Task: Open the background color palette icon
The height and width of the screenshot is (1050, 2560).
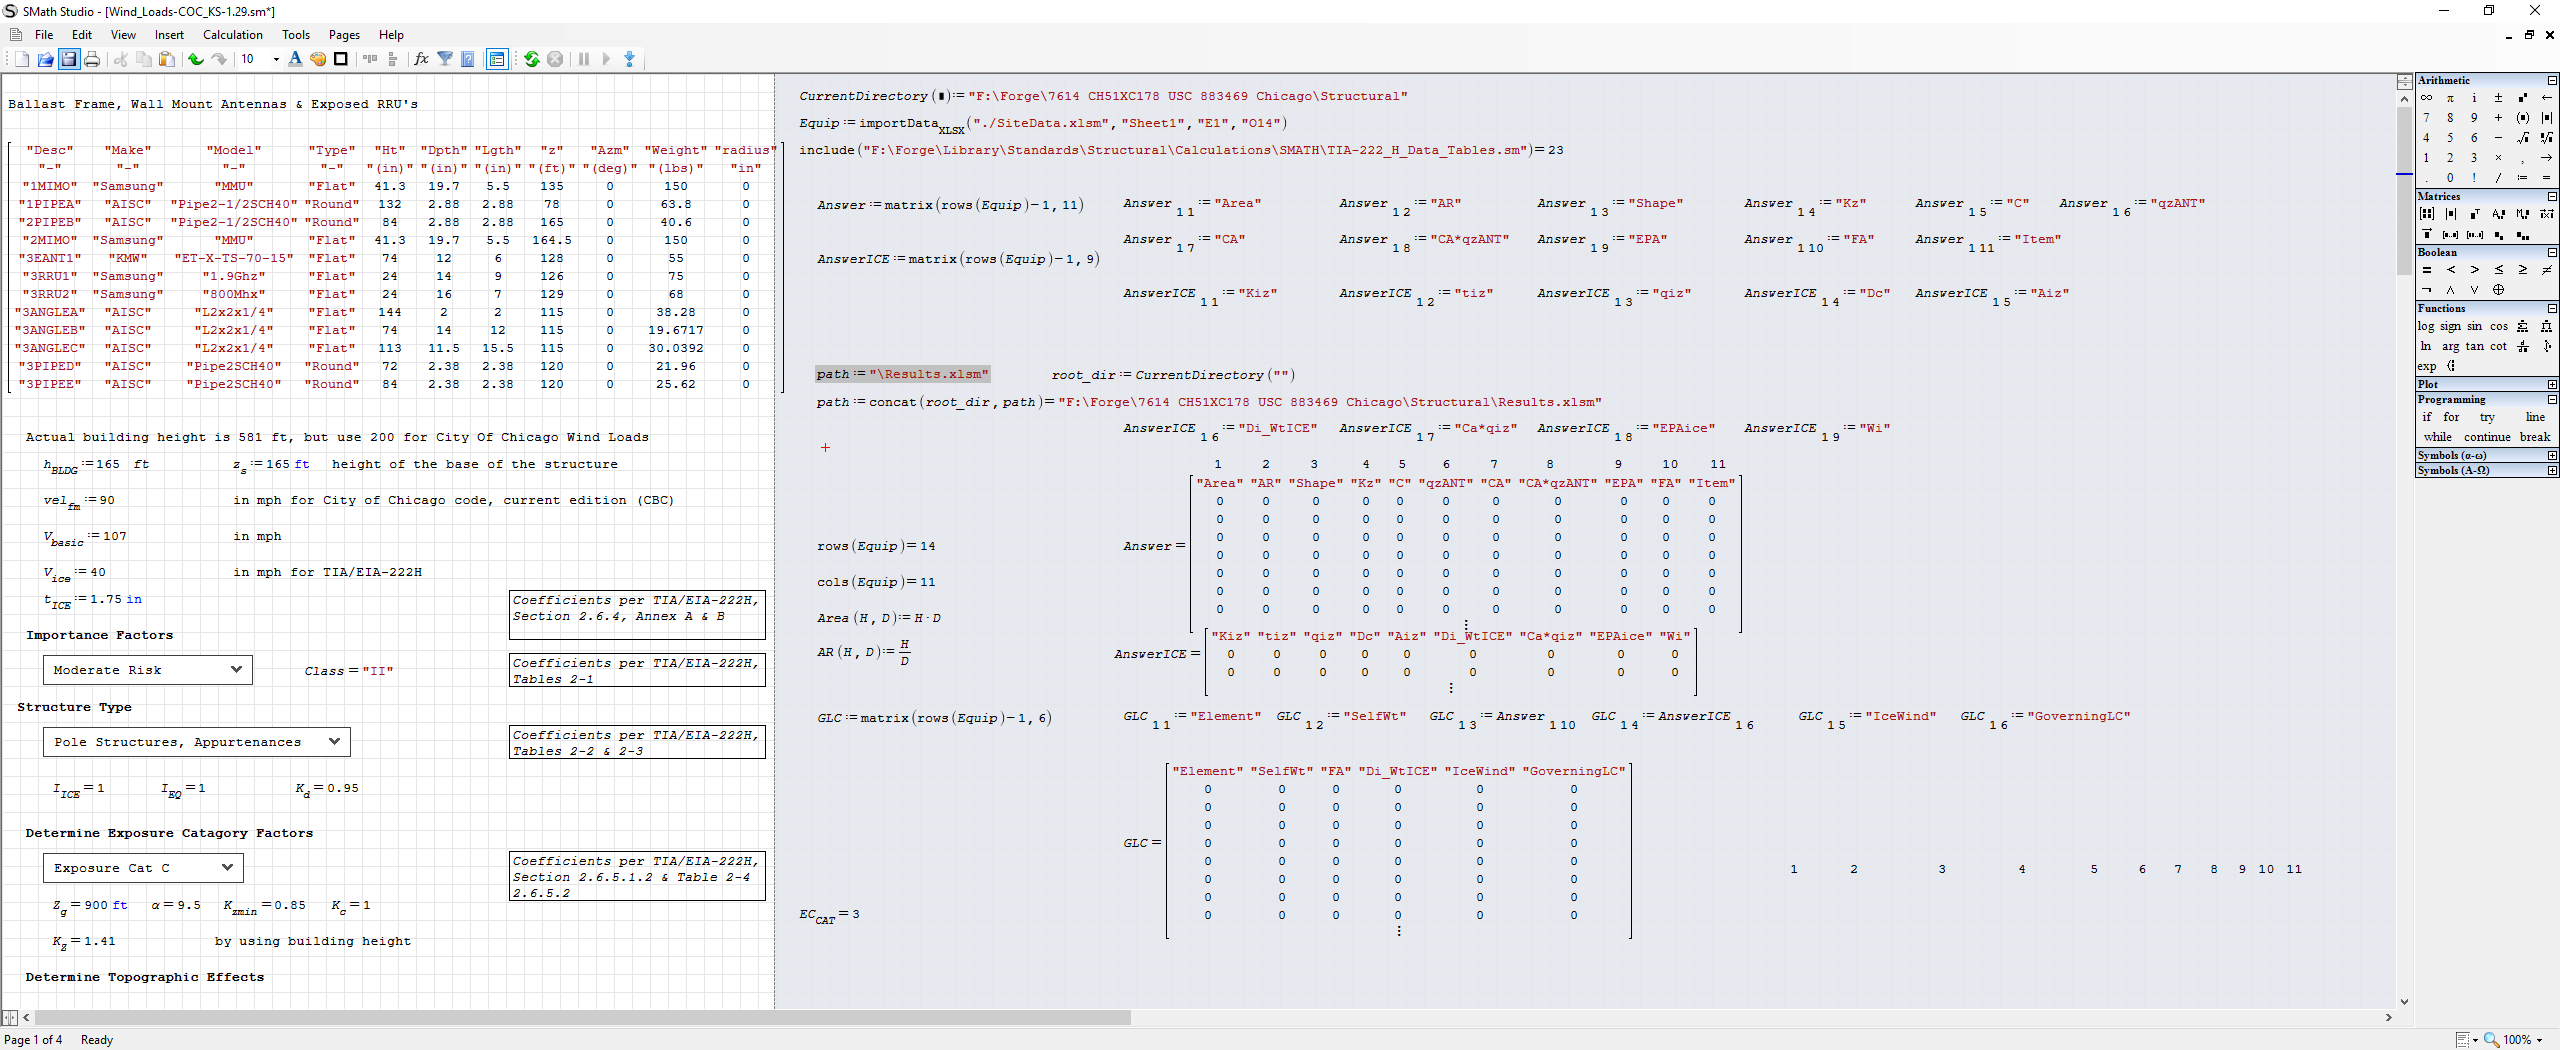Action: pyautogui.click(x=318, y=59)
